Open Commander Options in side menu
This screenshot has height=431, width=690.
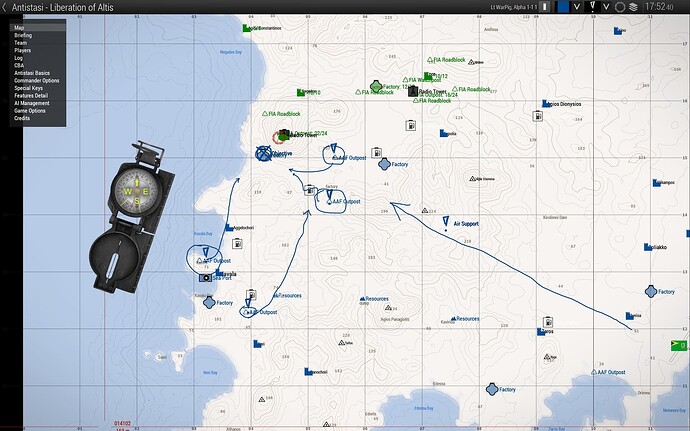pyautogui.click(x=37, y=81)
